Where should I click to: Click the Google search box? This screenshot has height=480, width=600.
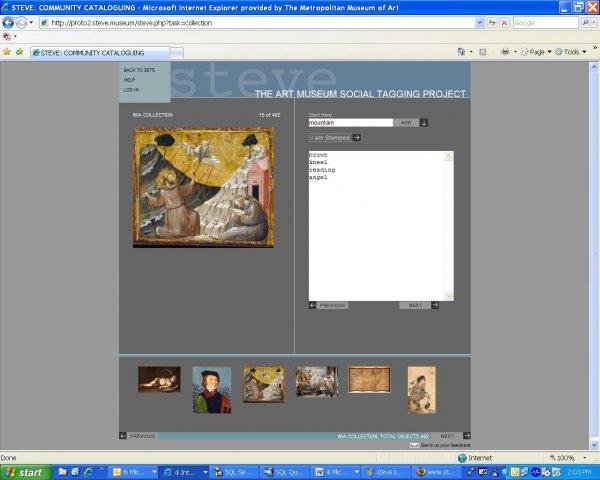pyautogui.click(x=545, y=23)
